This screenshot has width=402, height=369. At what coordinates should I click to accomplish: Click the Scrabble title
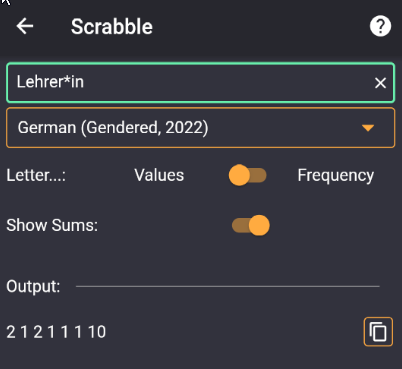tap(112, 27)
